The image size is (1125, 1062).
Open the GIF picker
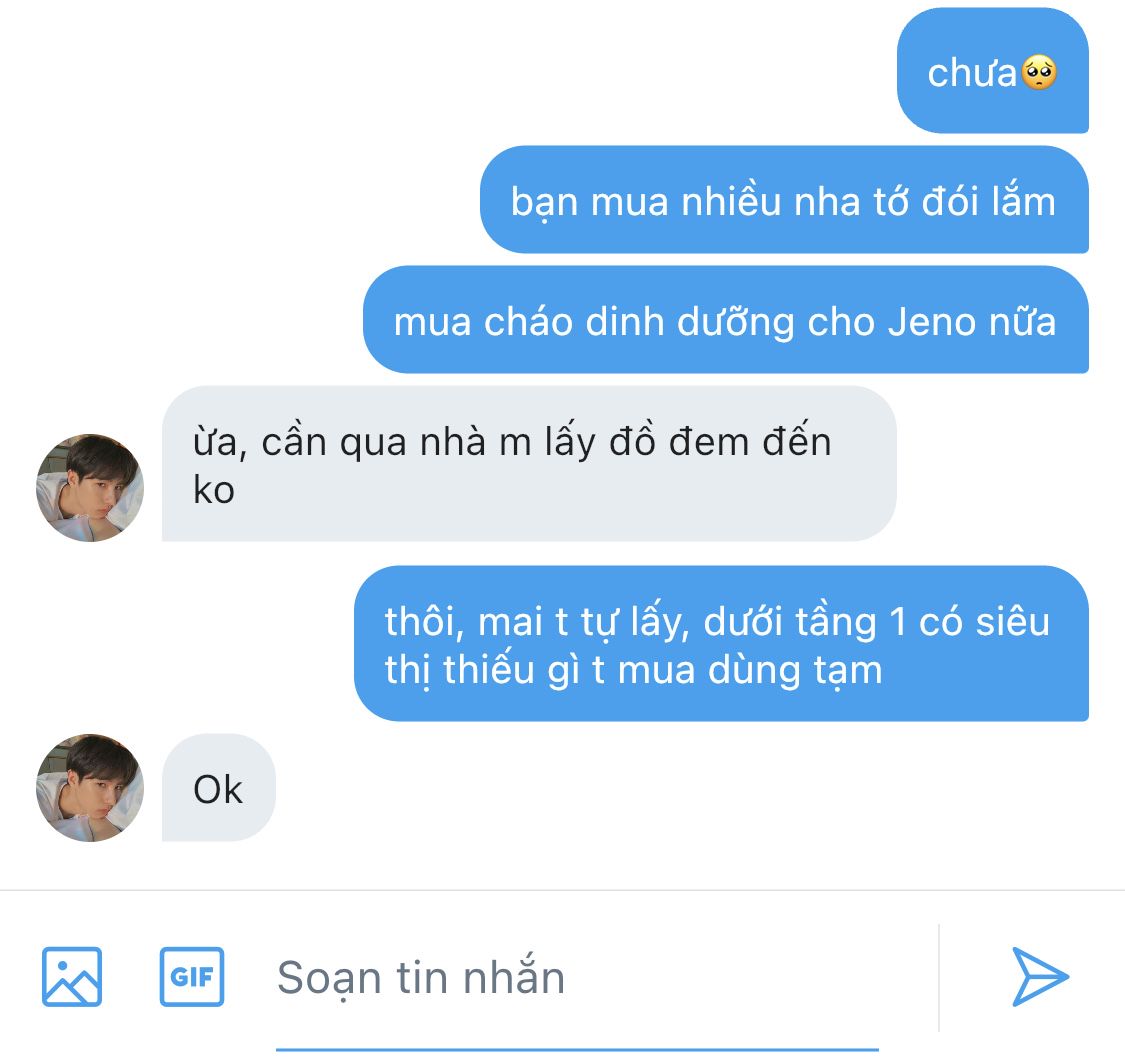(x=192, y=976)
